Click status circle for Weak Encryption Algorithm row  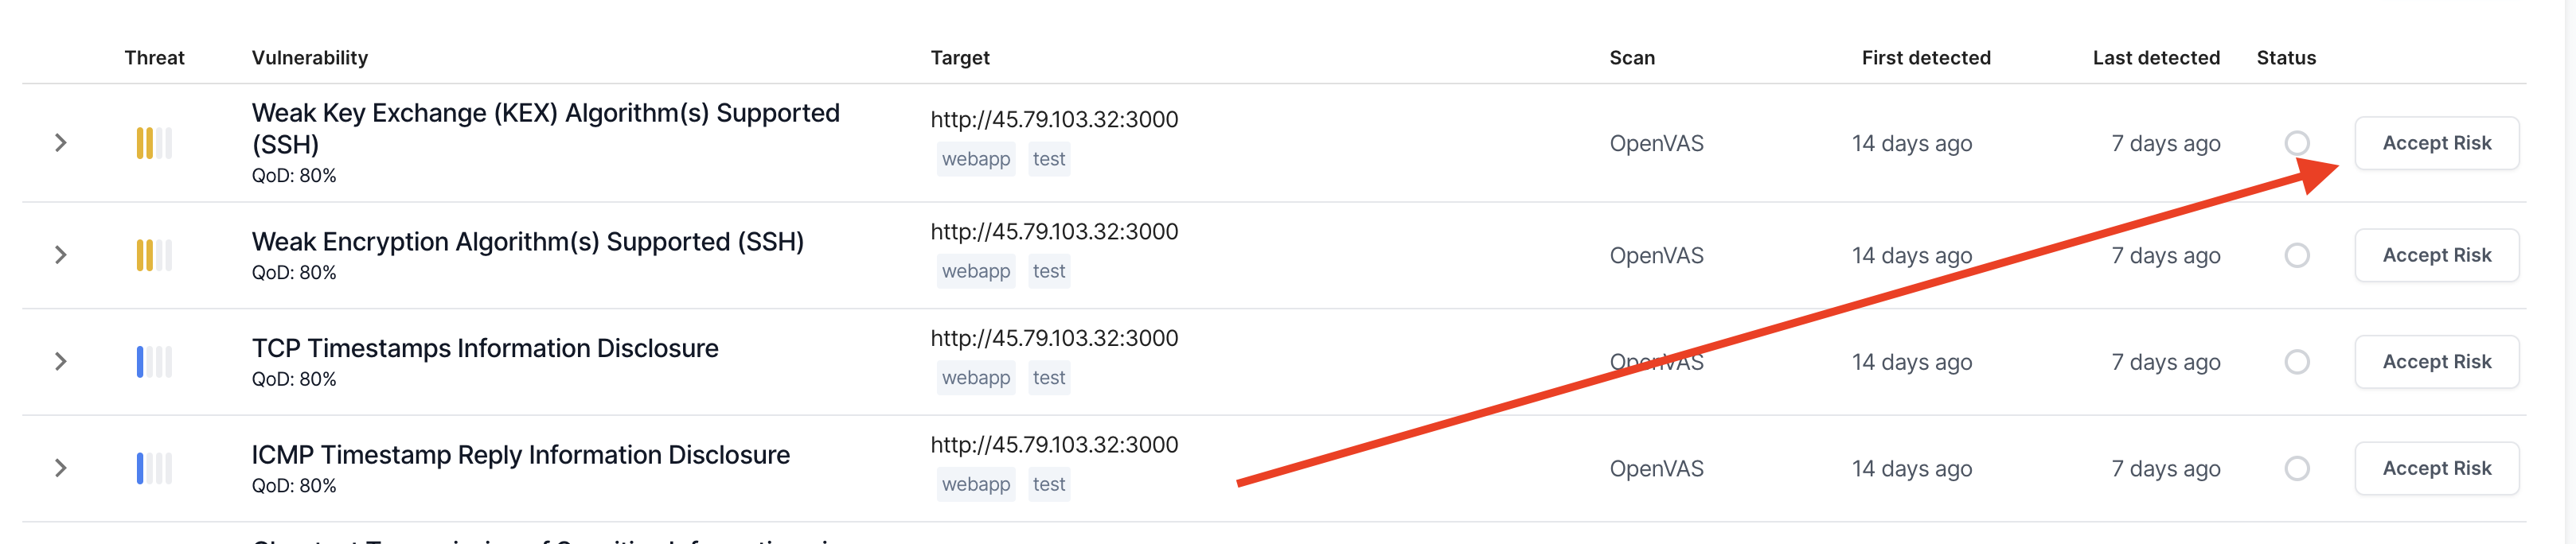(2296, 255)
